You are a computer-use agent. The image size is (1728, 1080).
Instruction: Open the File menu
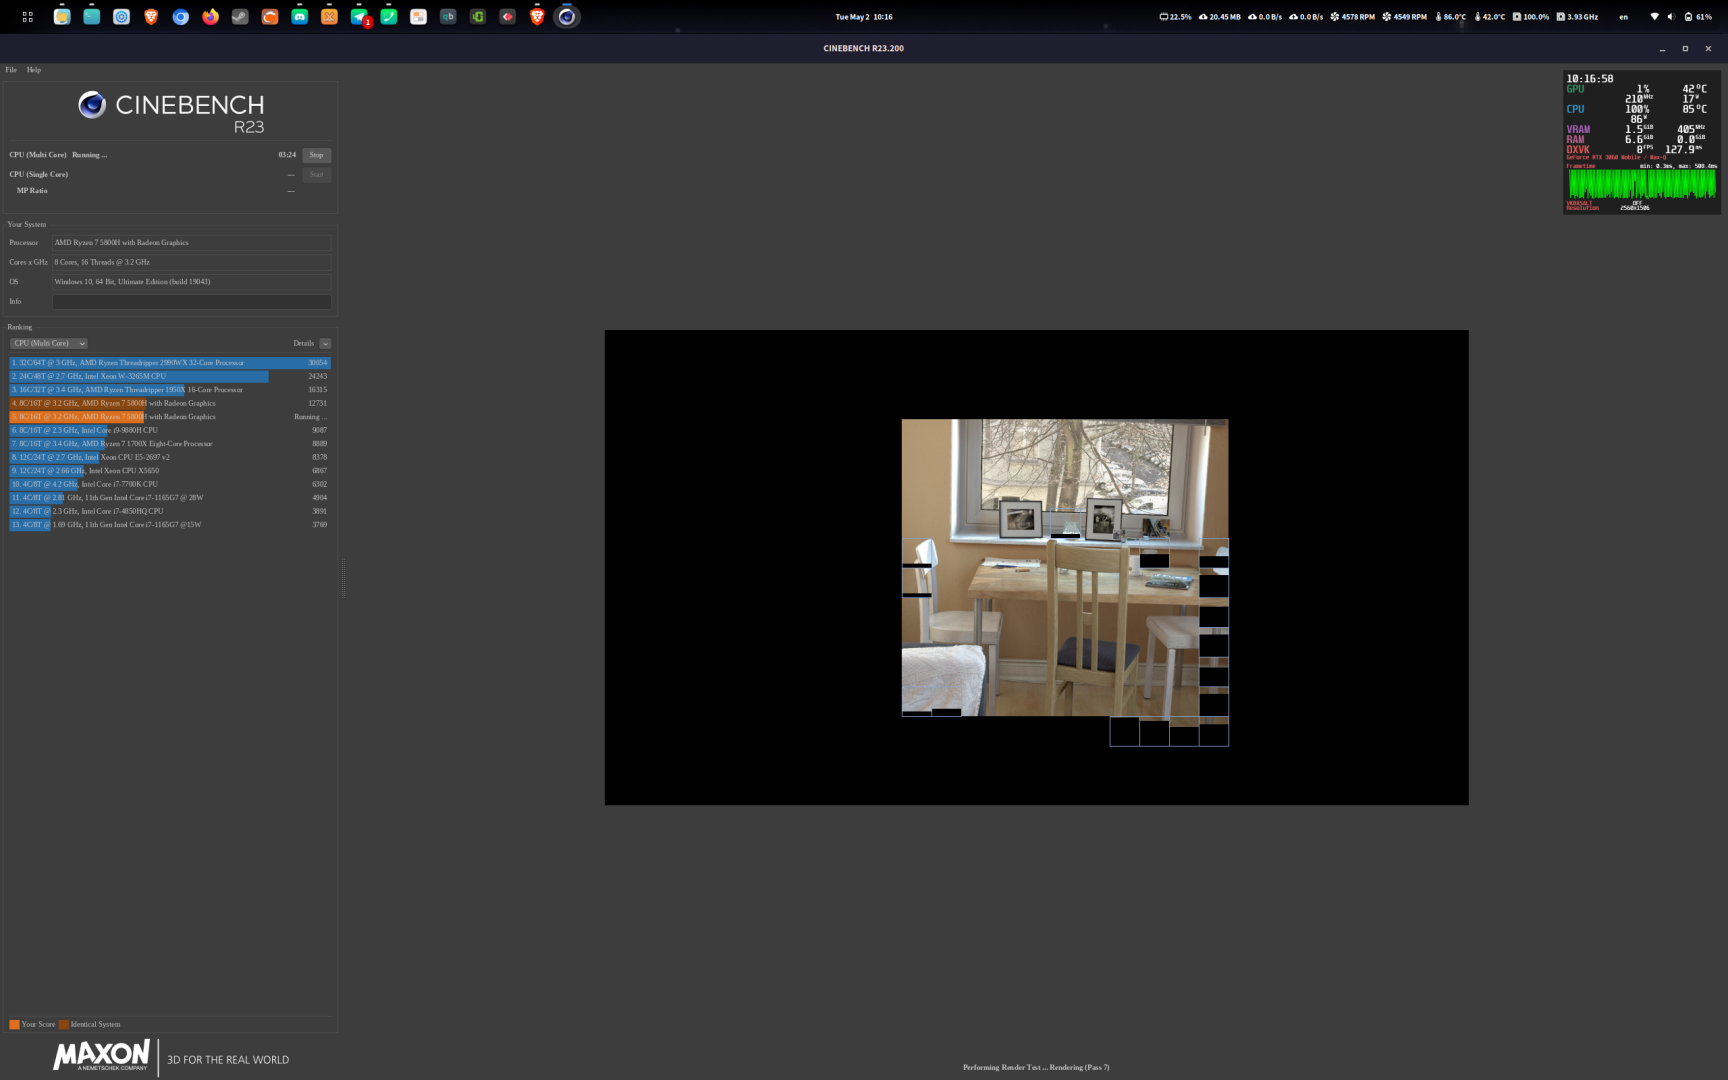point(11,70)
